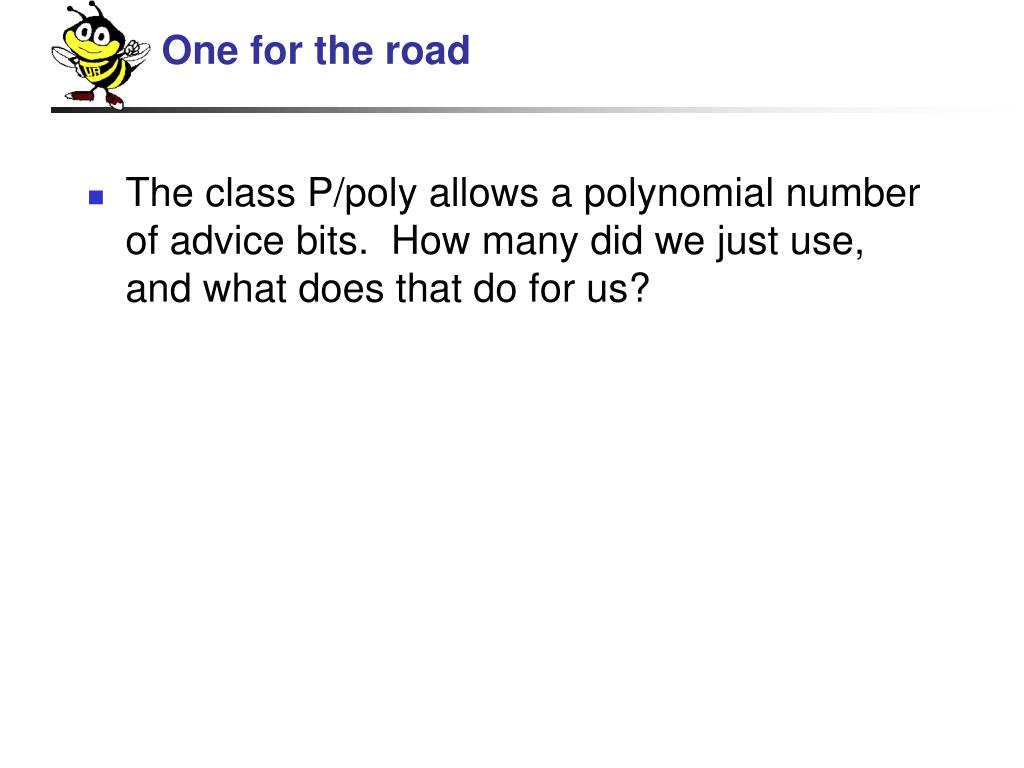Click the word 'One' in the title
1024x768 pixels.
click(200, 50)
